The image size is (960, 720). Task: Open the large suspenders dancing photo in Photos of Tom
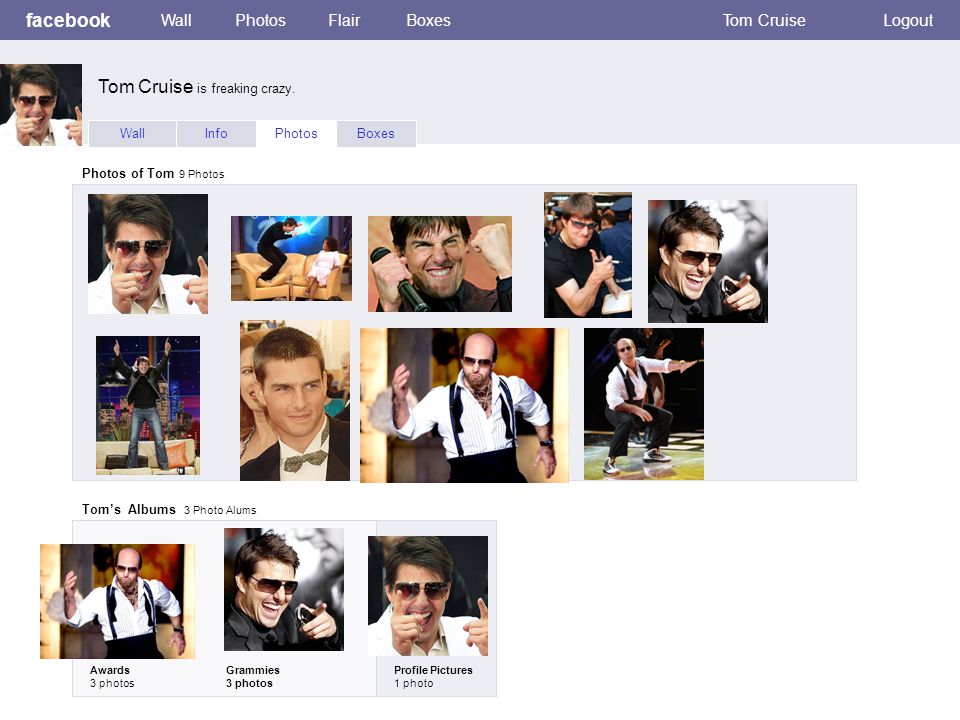pyautogui.click(x=464, y=405)
